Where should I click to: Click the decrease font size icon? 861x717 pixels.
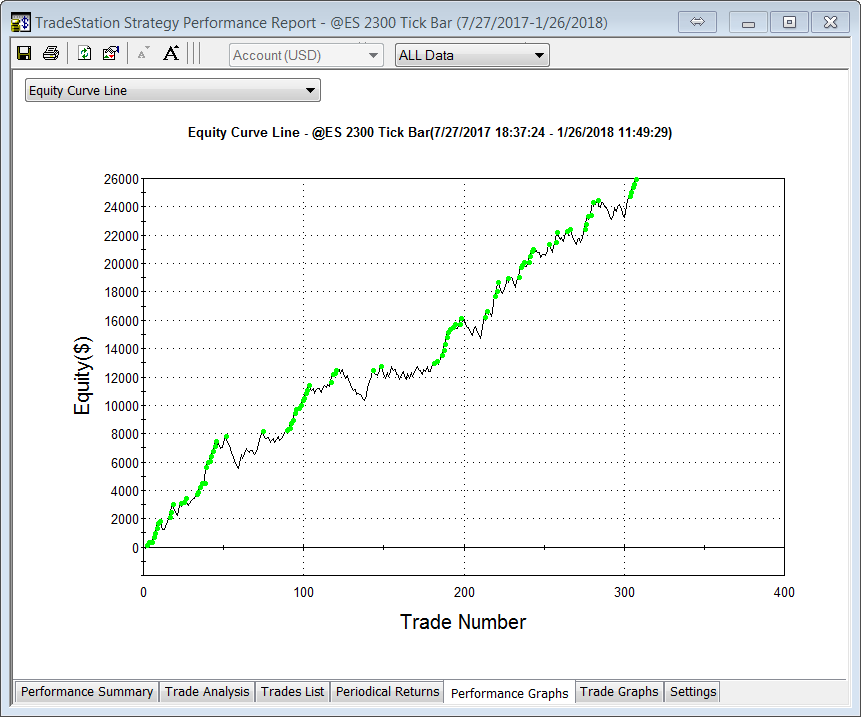[x=143, y=54]
